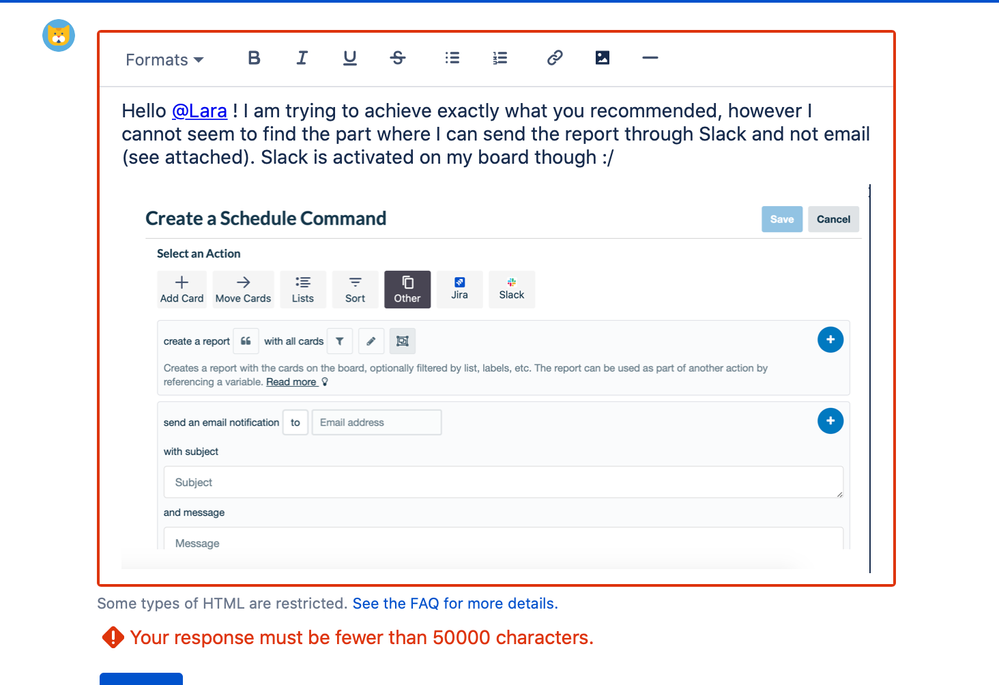Screen dimensions: 999x685
Task: Add the send email notification action with plus
Action: click(x=830, y=421)
